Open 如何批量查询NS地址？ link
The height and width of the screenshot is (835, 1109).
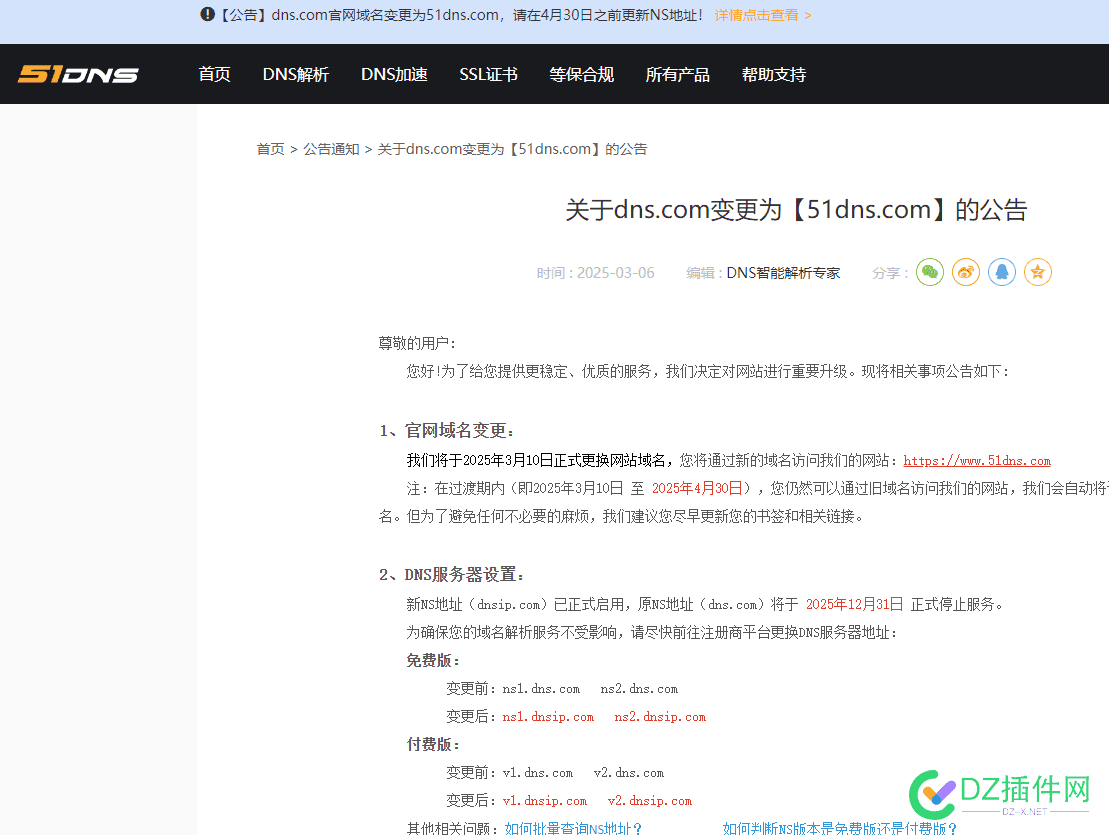(574, 828)
